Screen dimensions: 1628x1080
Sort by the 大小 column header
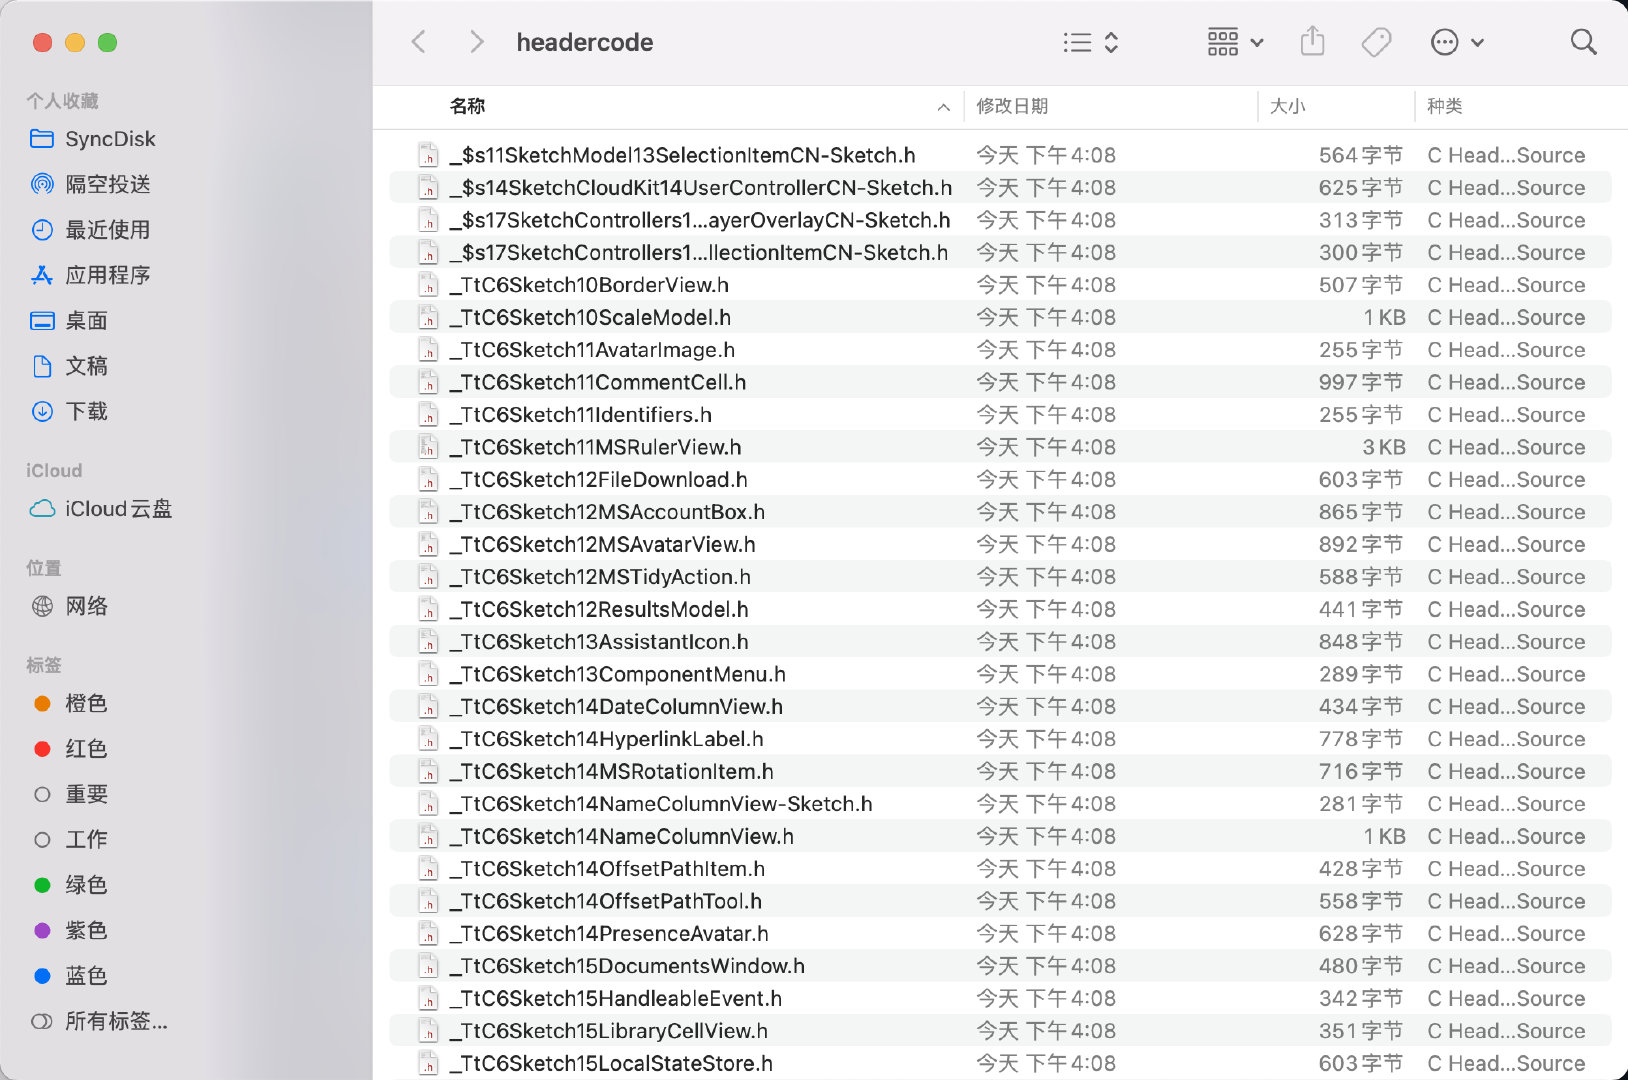1287,106
